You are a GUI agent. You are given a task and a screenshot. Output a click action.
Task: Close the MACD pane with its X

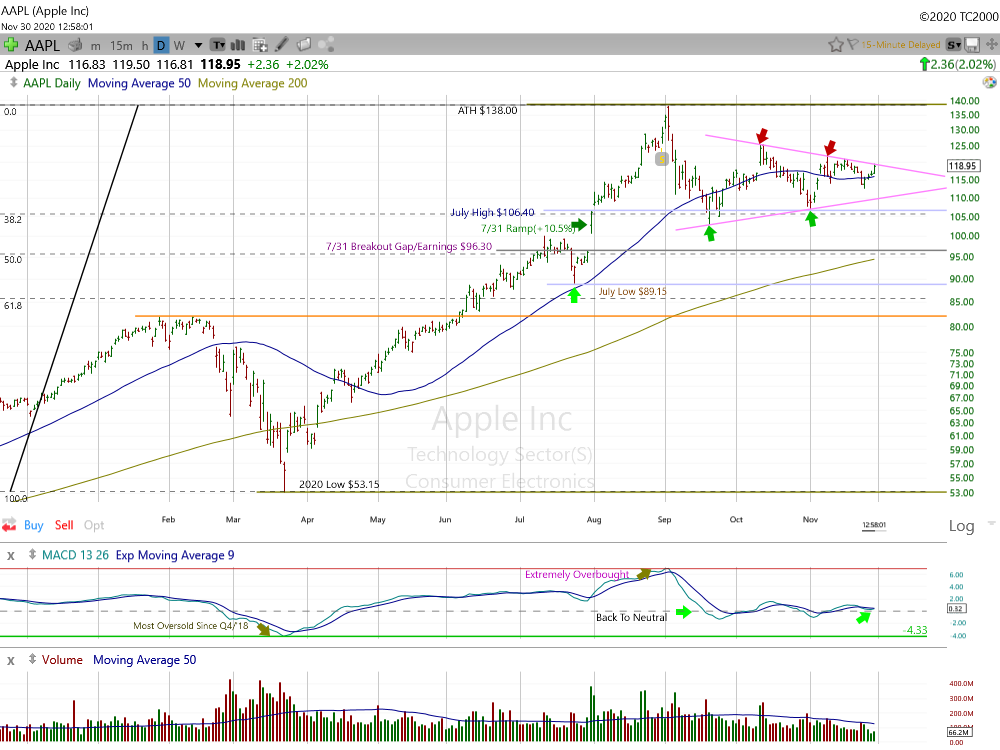tap(11, 555)
